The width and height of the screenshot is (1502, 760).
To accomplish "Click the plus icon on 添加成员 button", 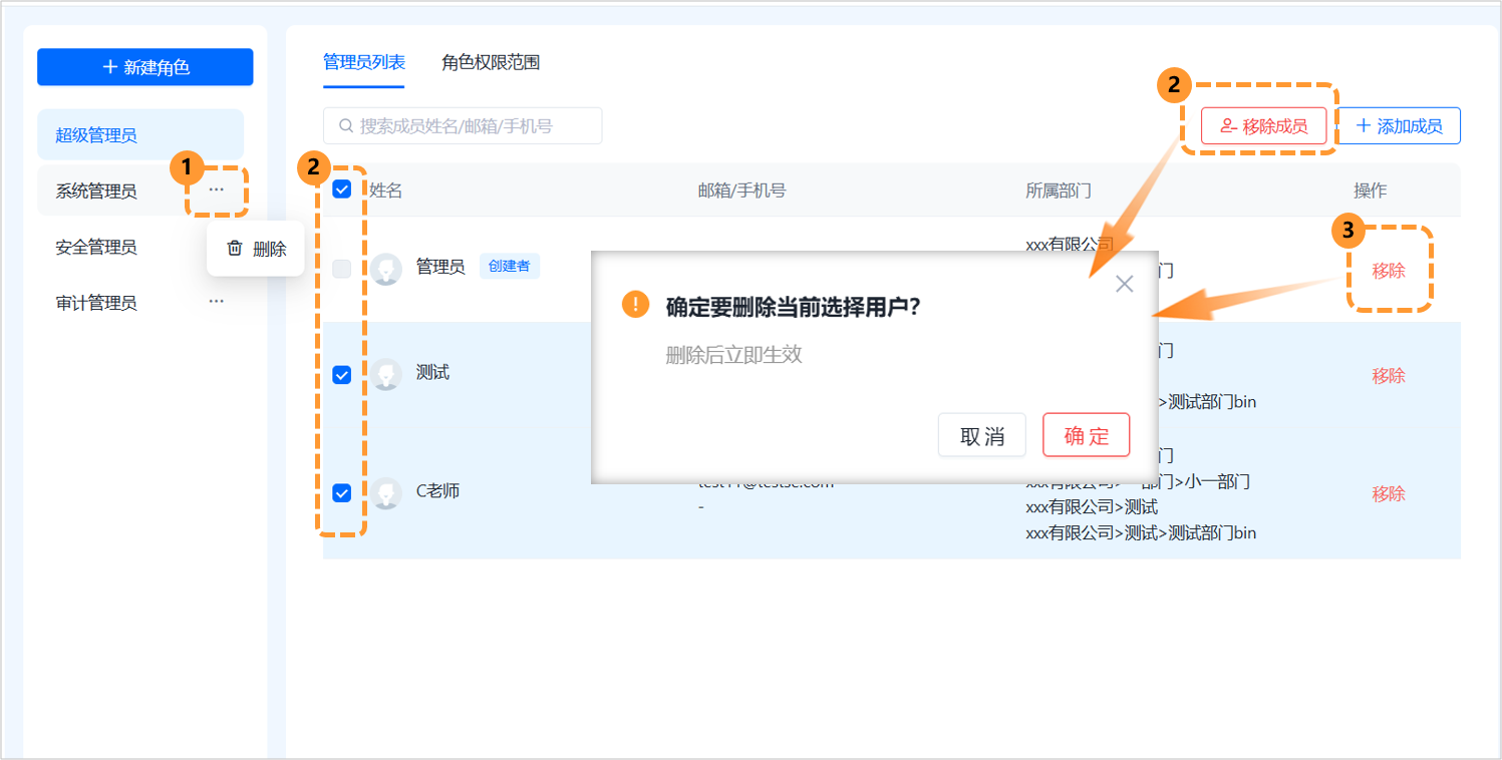I will pyautogui.click(x=1365, y=125).
